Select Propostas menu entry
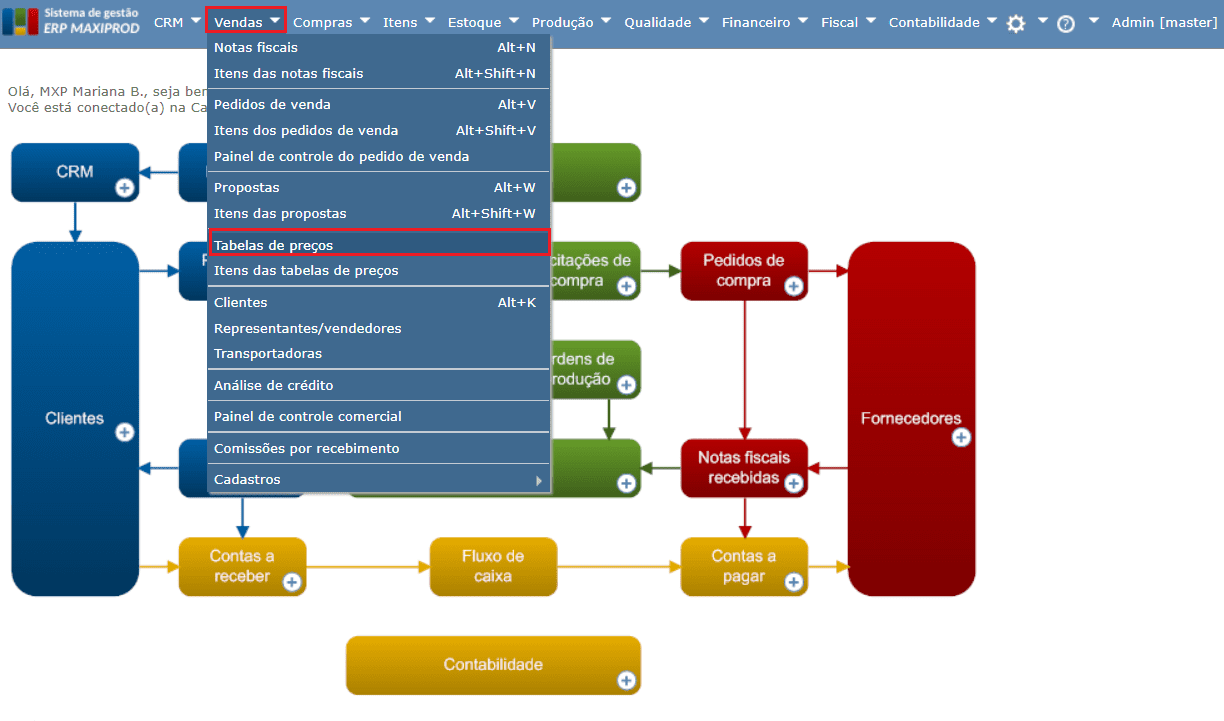The image size is (1224, 721). click(379, 187)
